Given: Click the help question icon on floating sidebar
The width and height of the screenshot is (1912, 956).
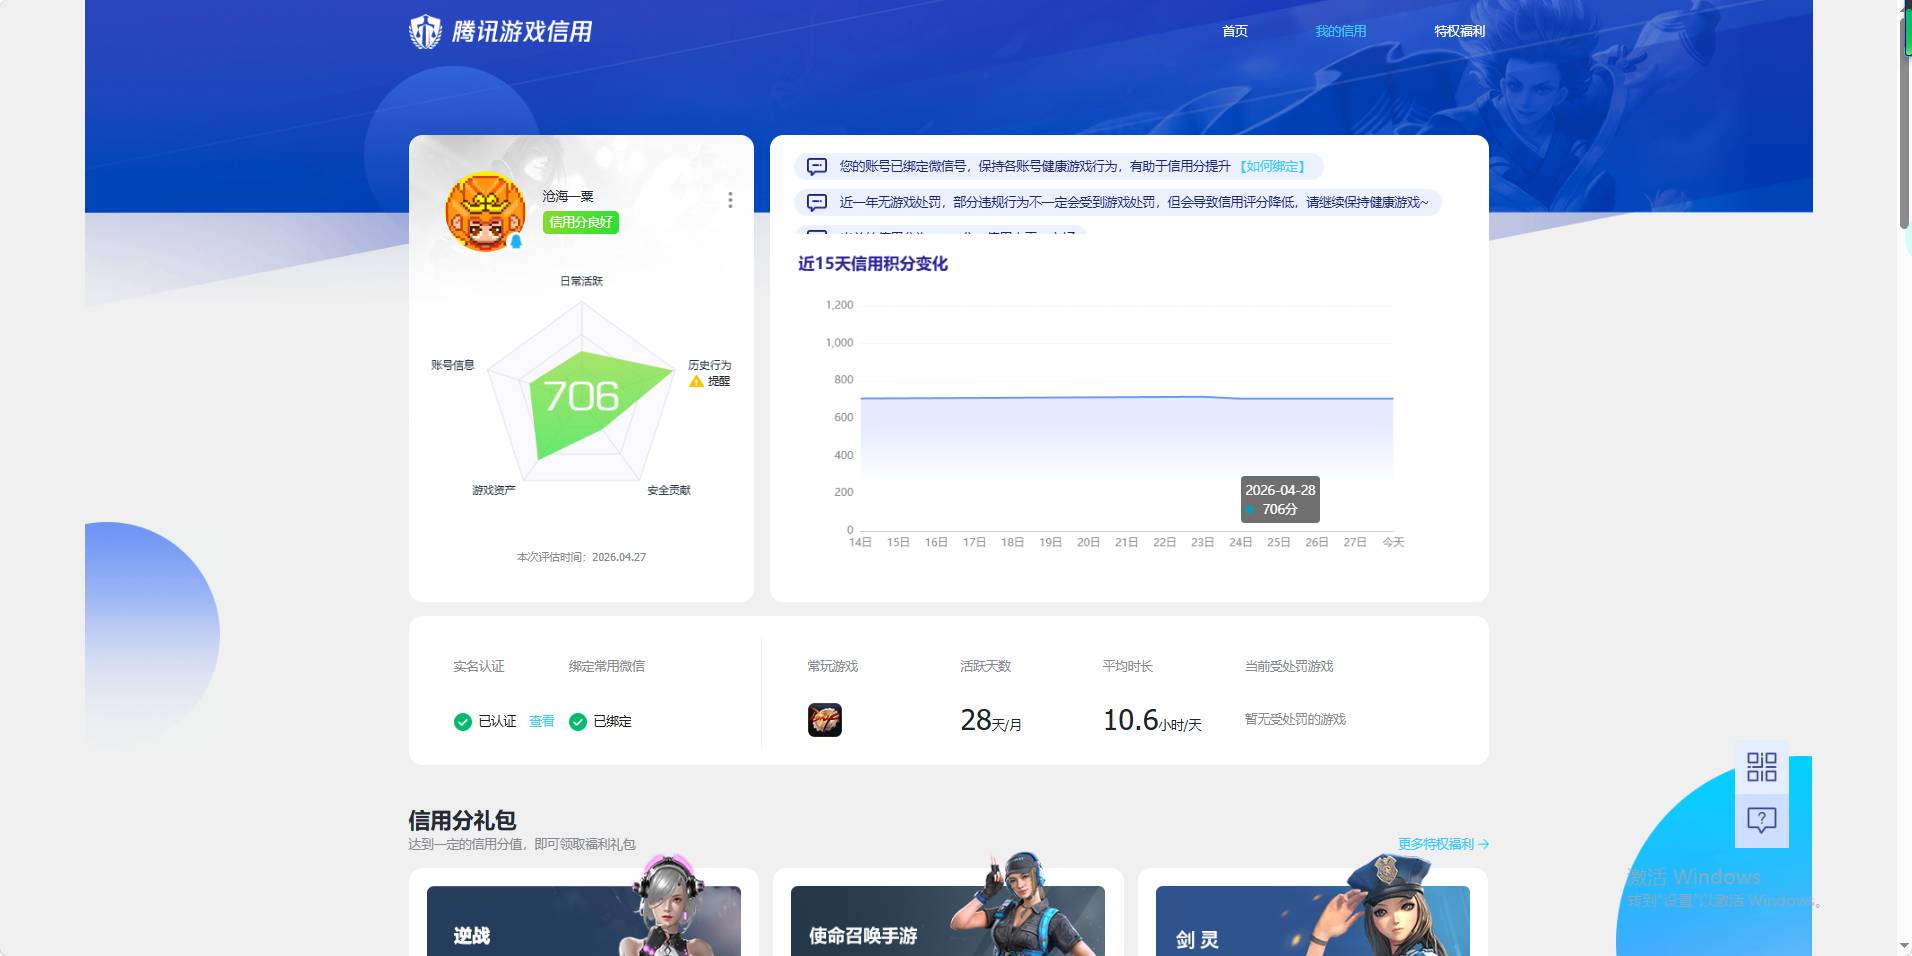Looking at the screenshot, I should pyautogui.click(x=1762, y=820).
